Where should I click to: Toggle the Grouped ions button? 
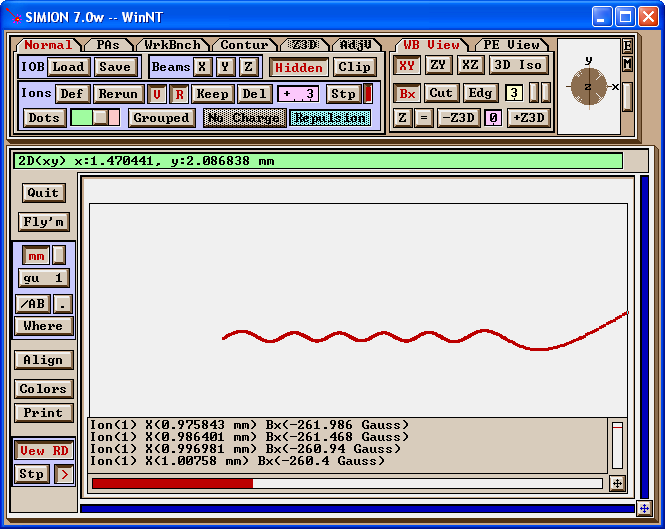[162, 118]
